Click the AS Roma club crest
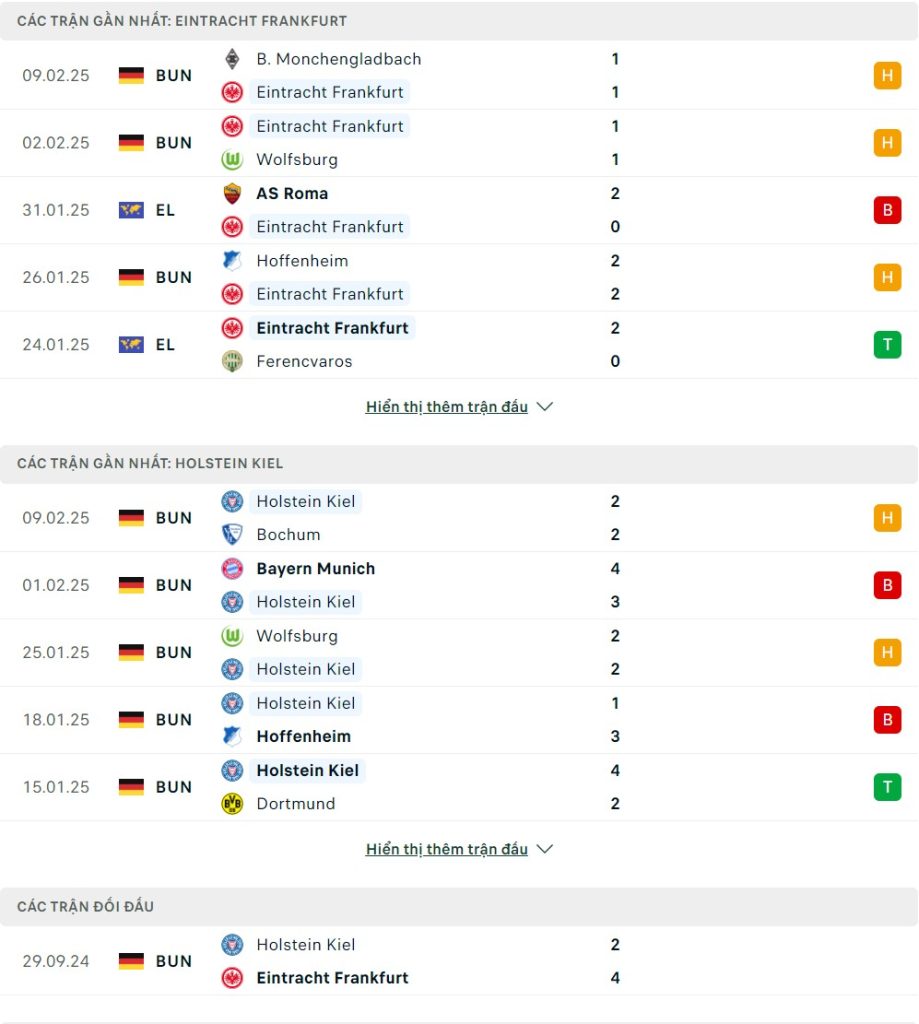 pyautogui.click(x=232, y=193)
